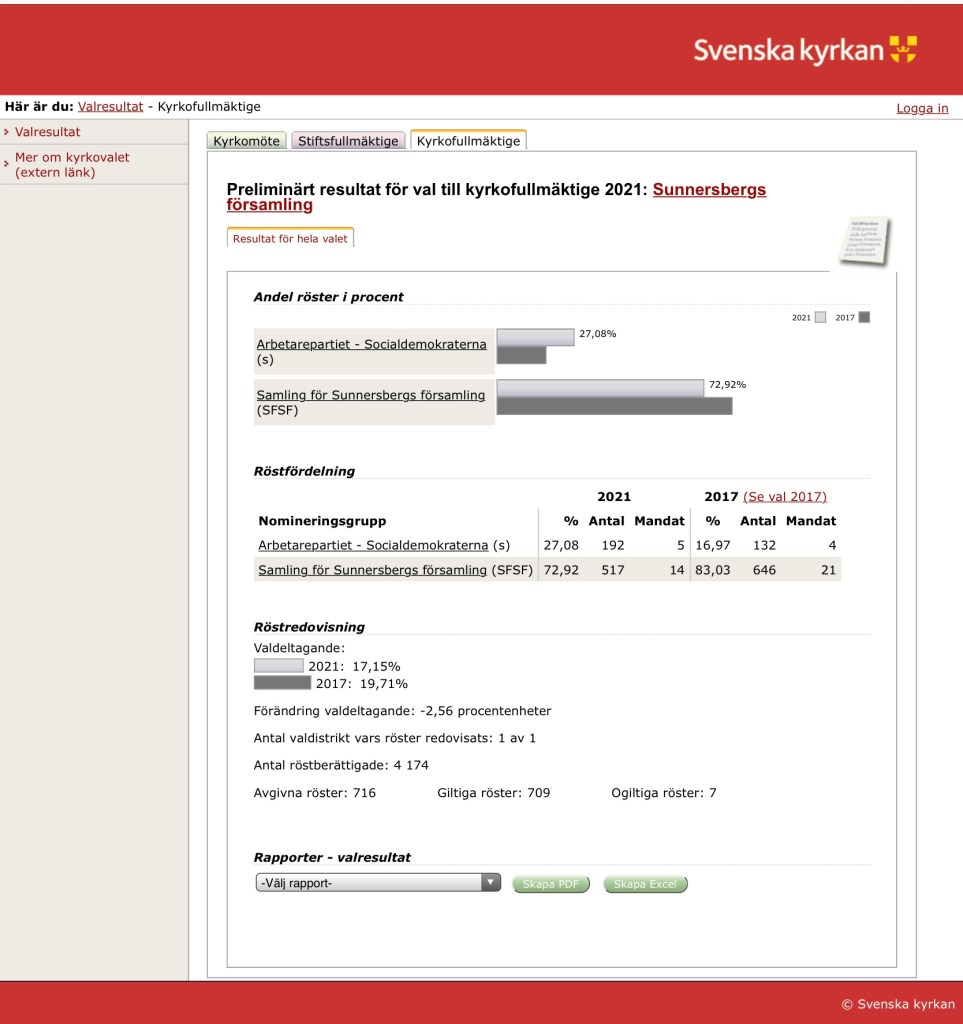Switch to the Stiftsfullmäktige tab
Viewport: 963px width, 1024px height.
point(348,141)
